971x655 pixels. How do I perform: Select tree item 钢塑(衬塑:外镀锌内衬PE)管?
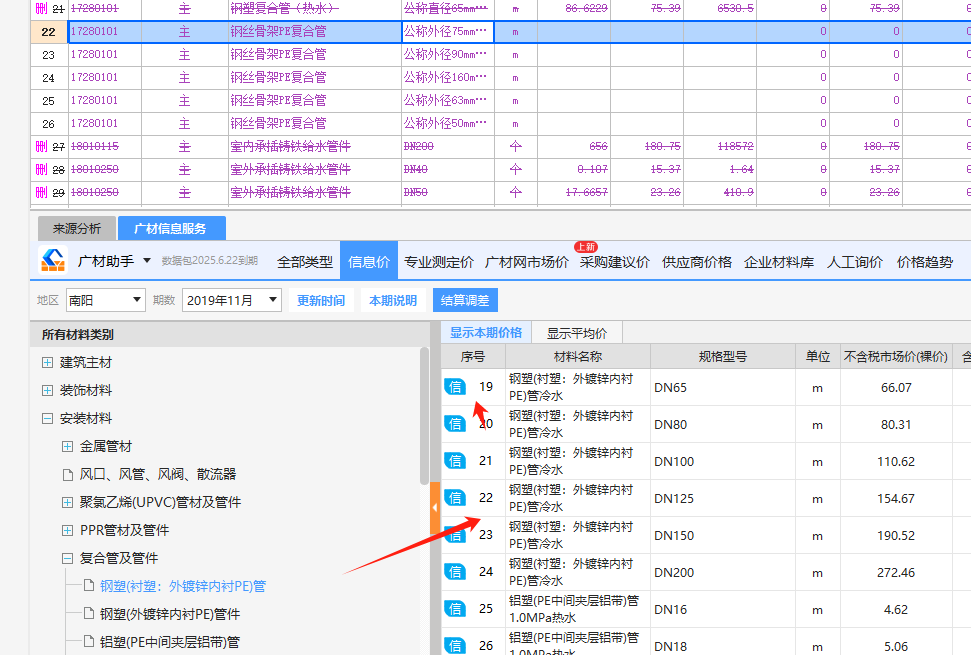tap(183, 586)
